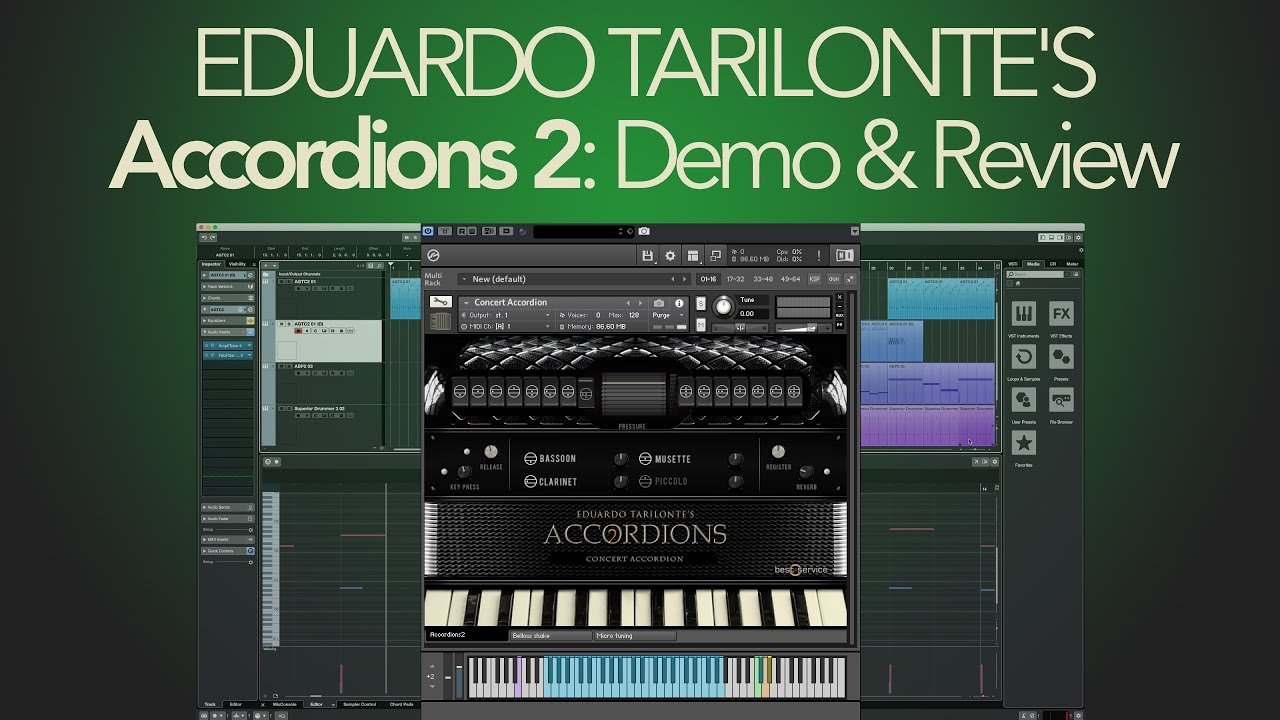Click the Reverb knob
The width and height of the screenshot is (1280, 720).
pos(806,470)
